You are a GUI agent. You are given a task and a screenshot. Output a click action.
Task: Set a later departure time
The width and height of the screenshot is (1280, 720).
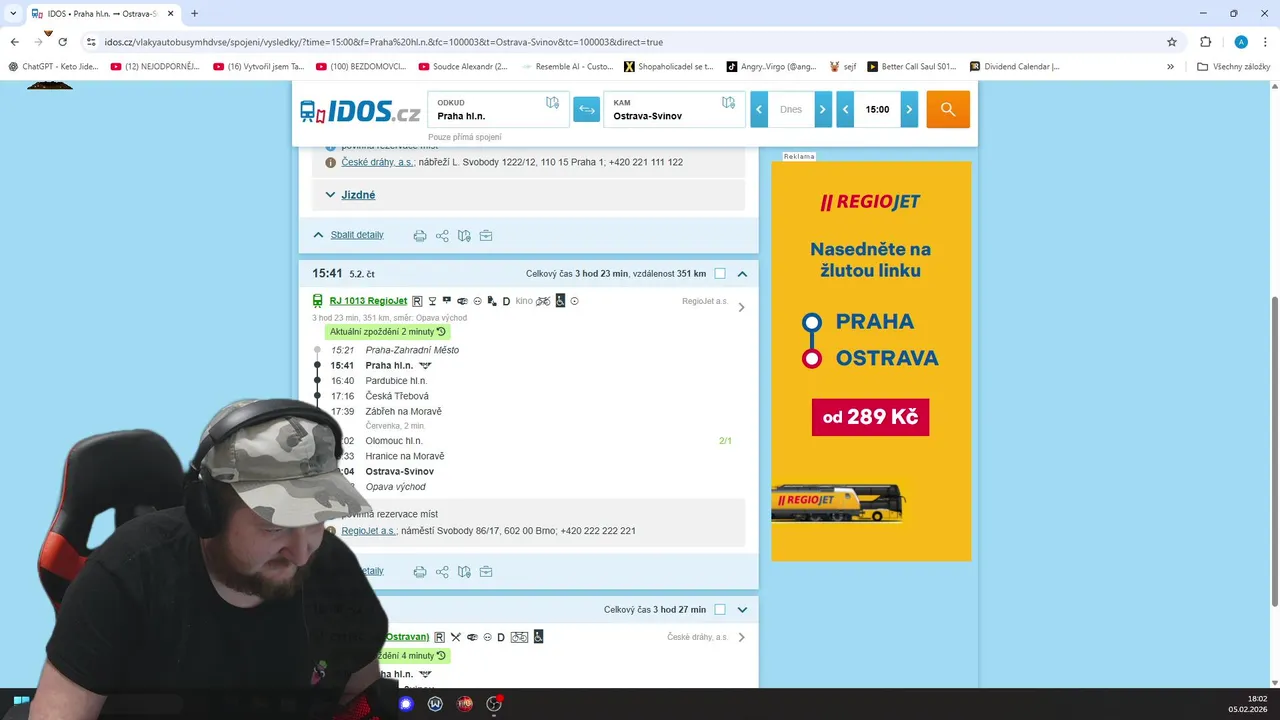(909, 109)
